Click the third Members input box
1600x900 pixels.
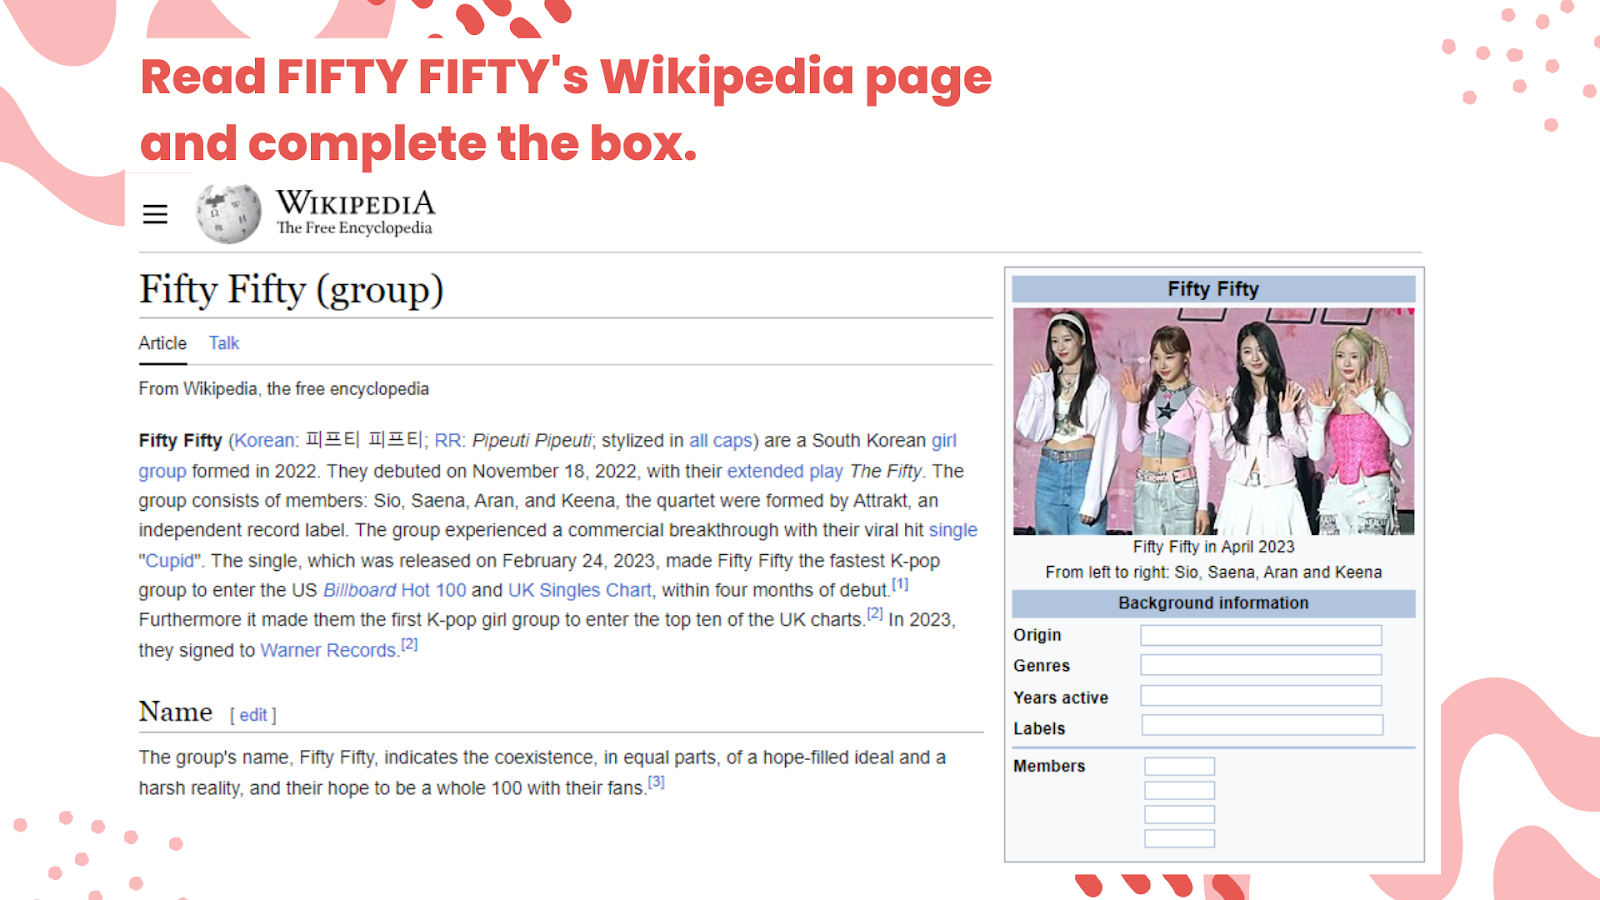click(x=1180, y=815)
